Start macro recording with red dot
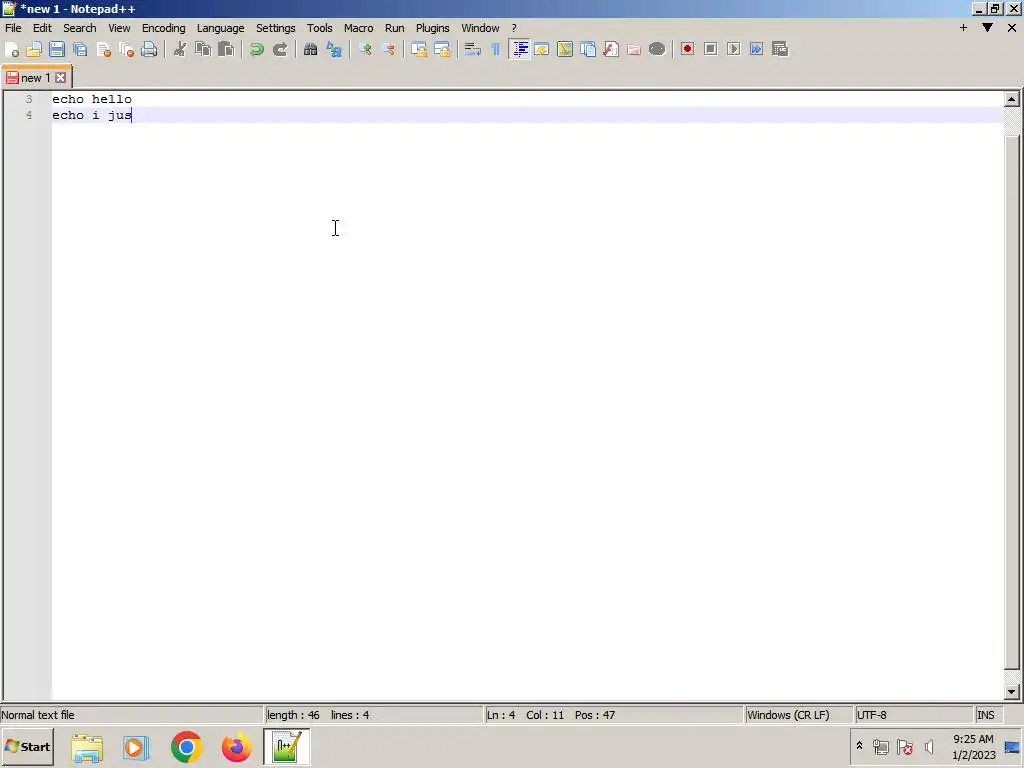The image size is (1024, 768). tap(687, 50)
